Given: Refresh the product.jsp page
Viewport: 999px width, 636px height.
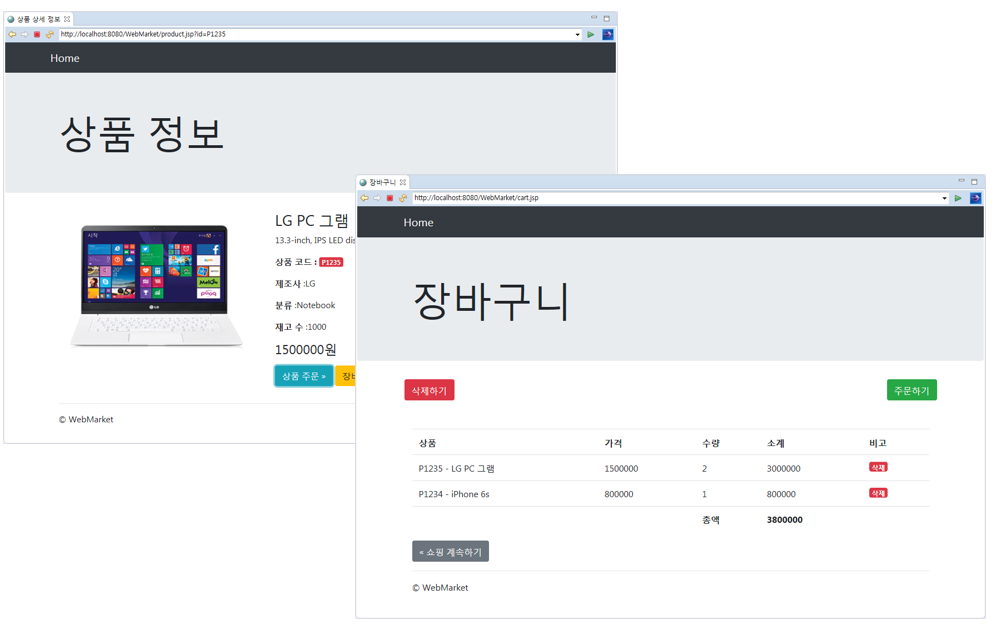Looking at the screenshot, I should coord(50,34).
